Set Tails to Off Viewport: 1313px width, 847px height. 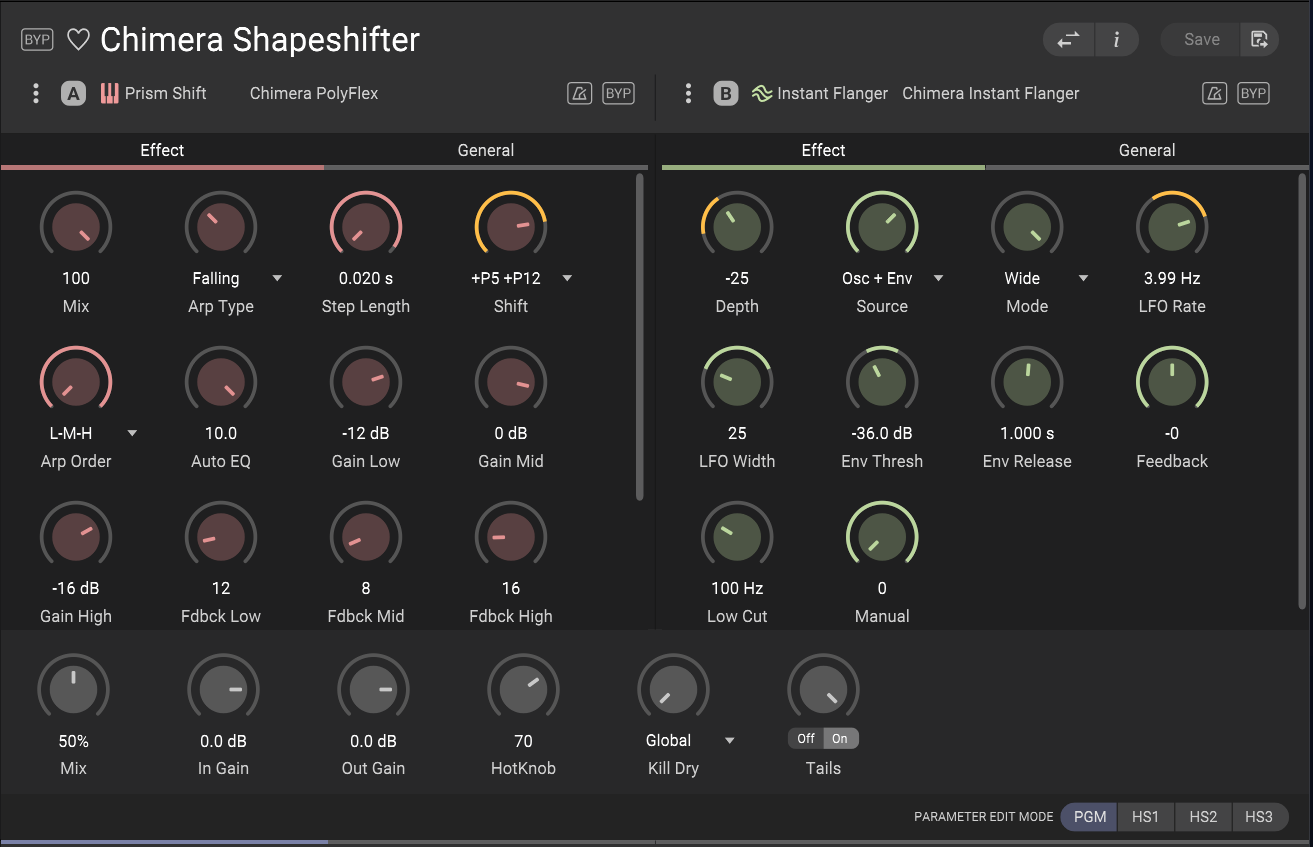click(x=806, y=739)
